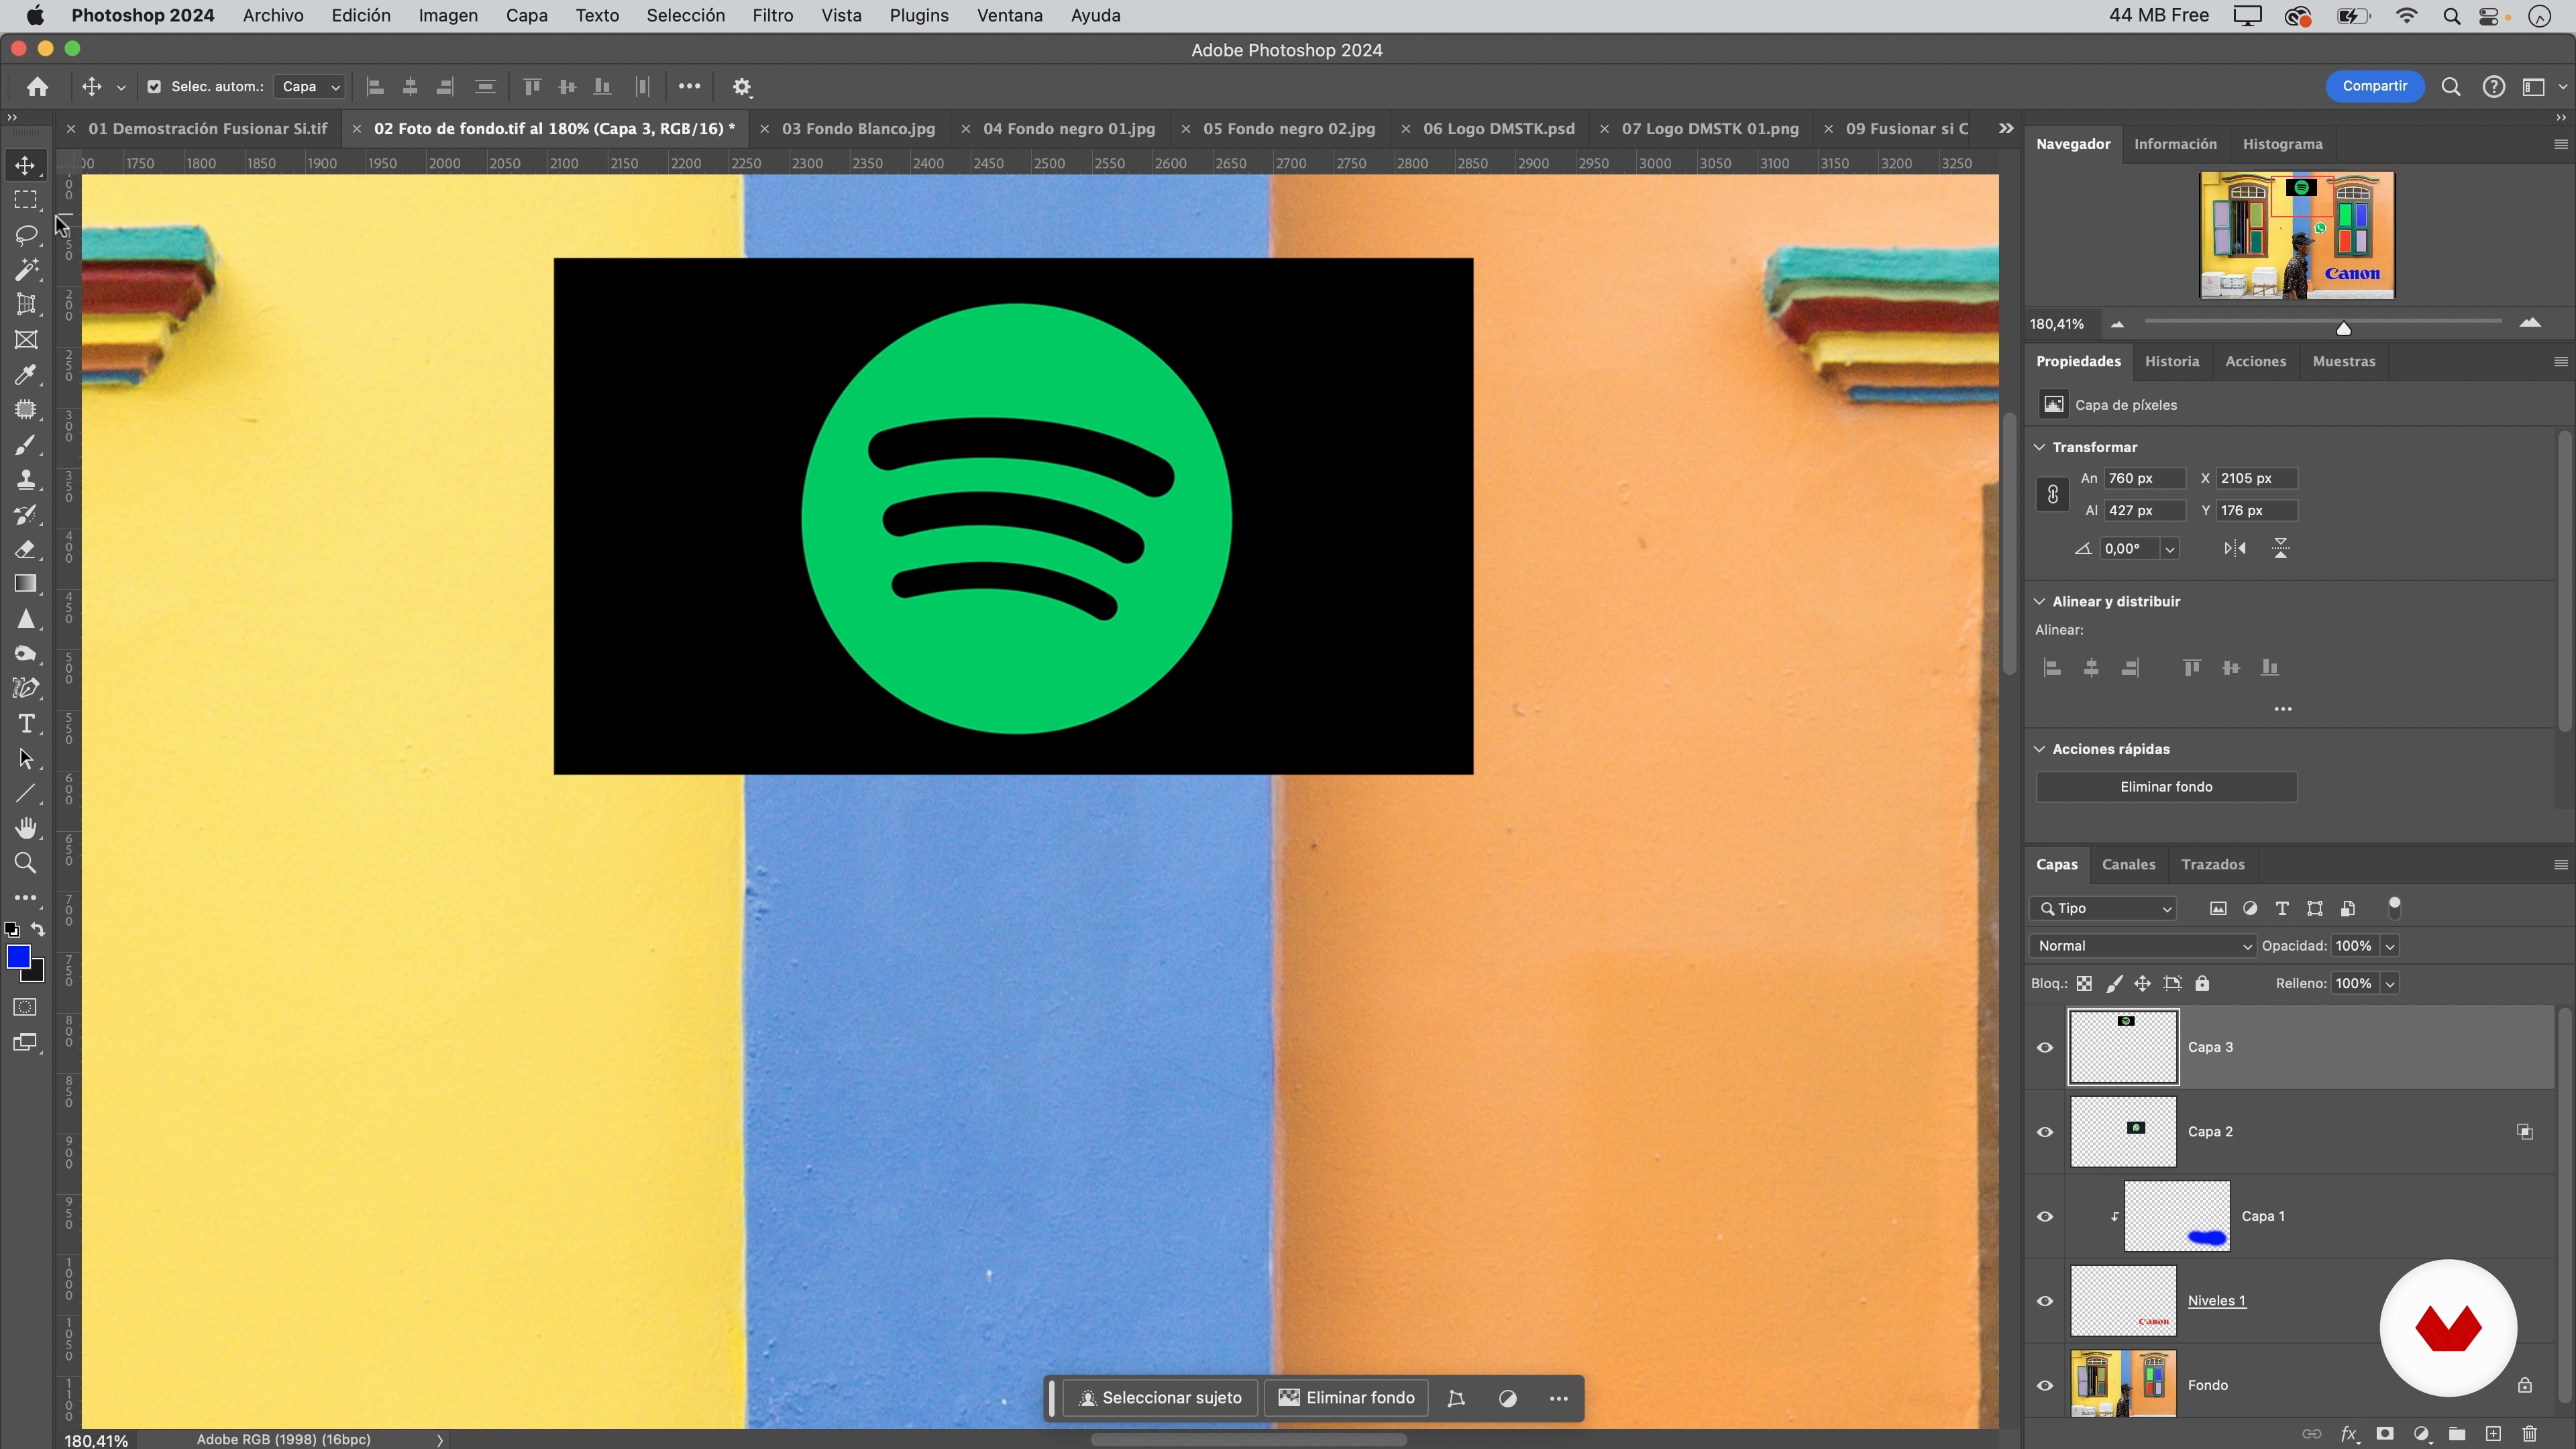This screenshot has height=1449, width=2576.
Task: Create new fill or adjustment layer
Action: pyautogui.click(x=2421, y=1434)
